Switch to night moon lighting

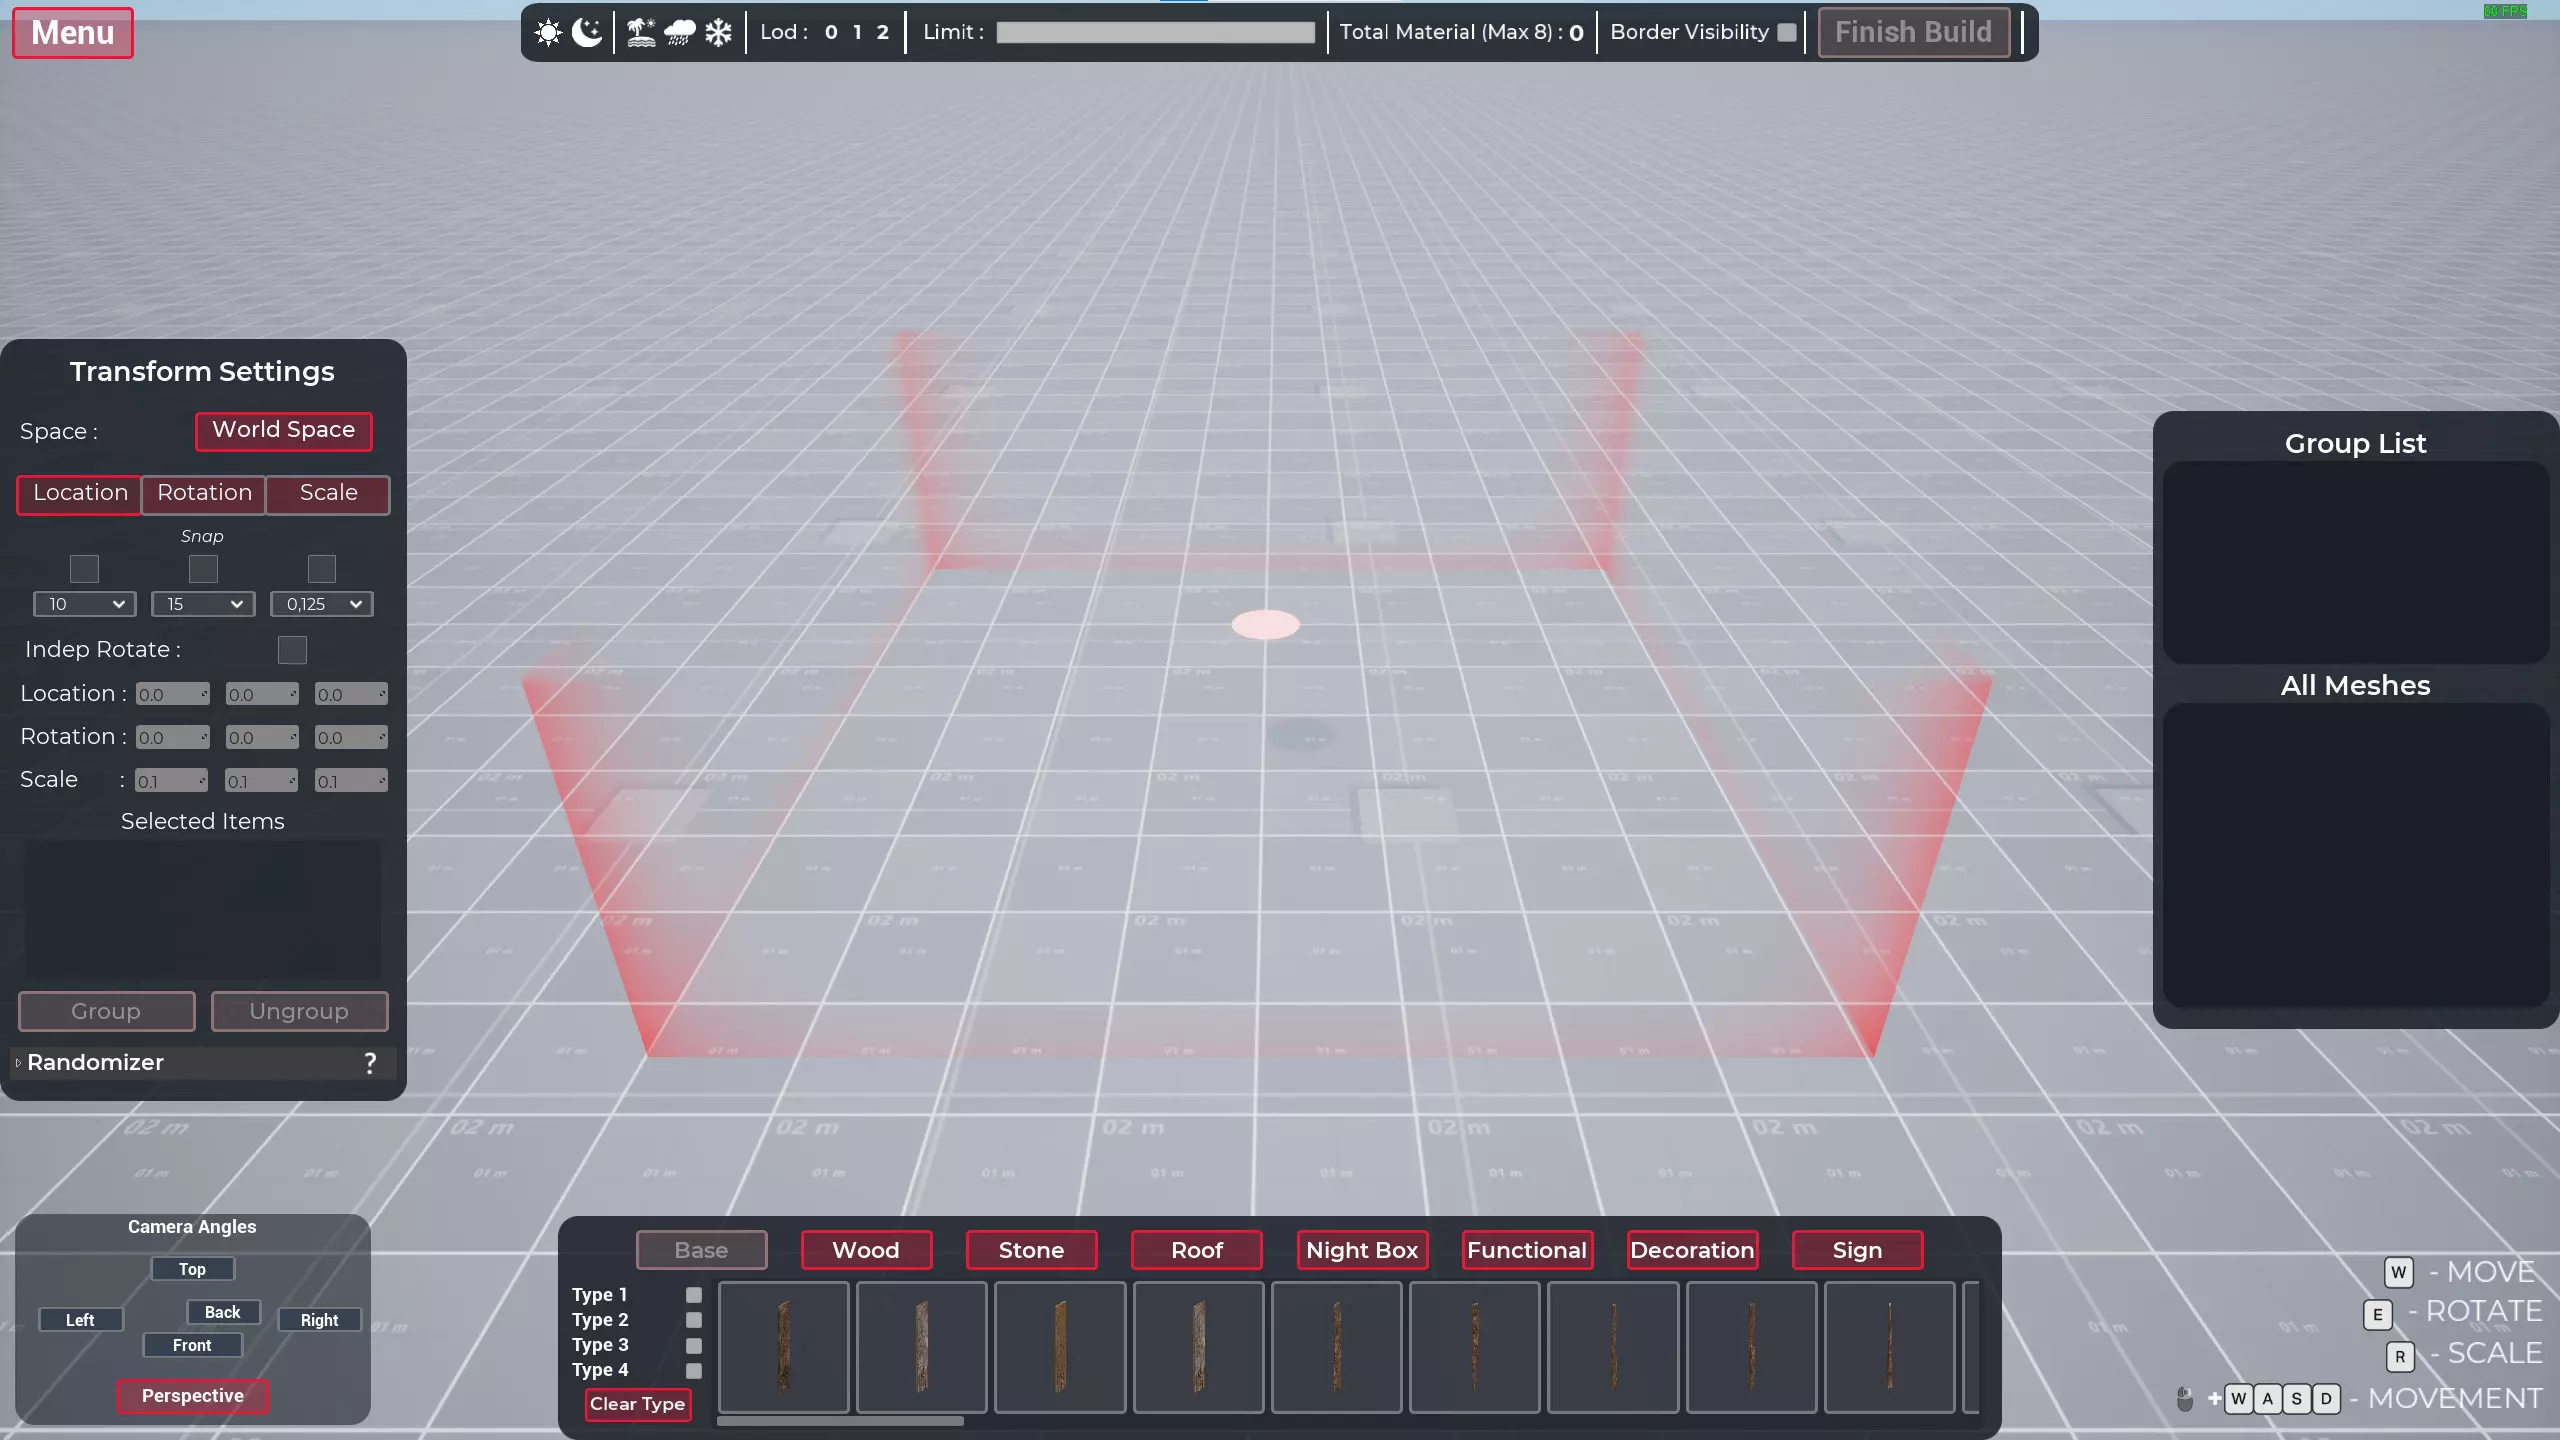pos(587,32)
